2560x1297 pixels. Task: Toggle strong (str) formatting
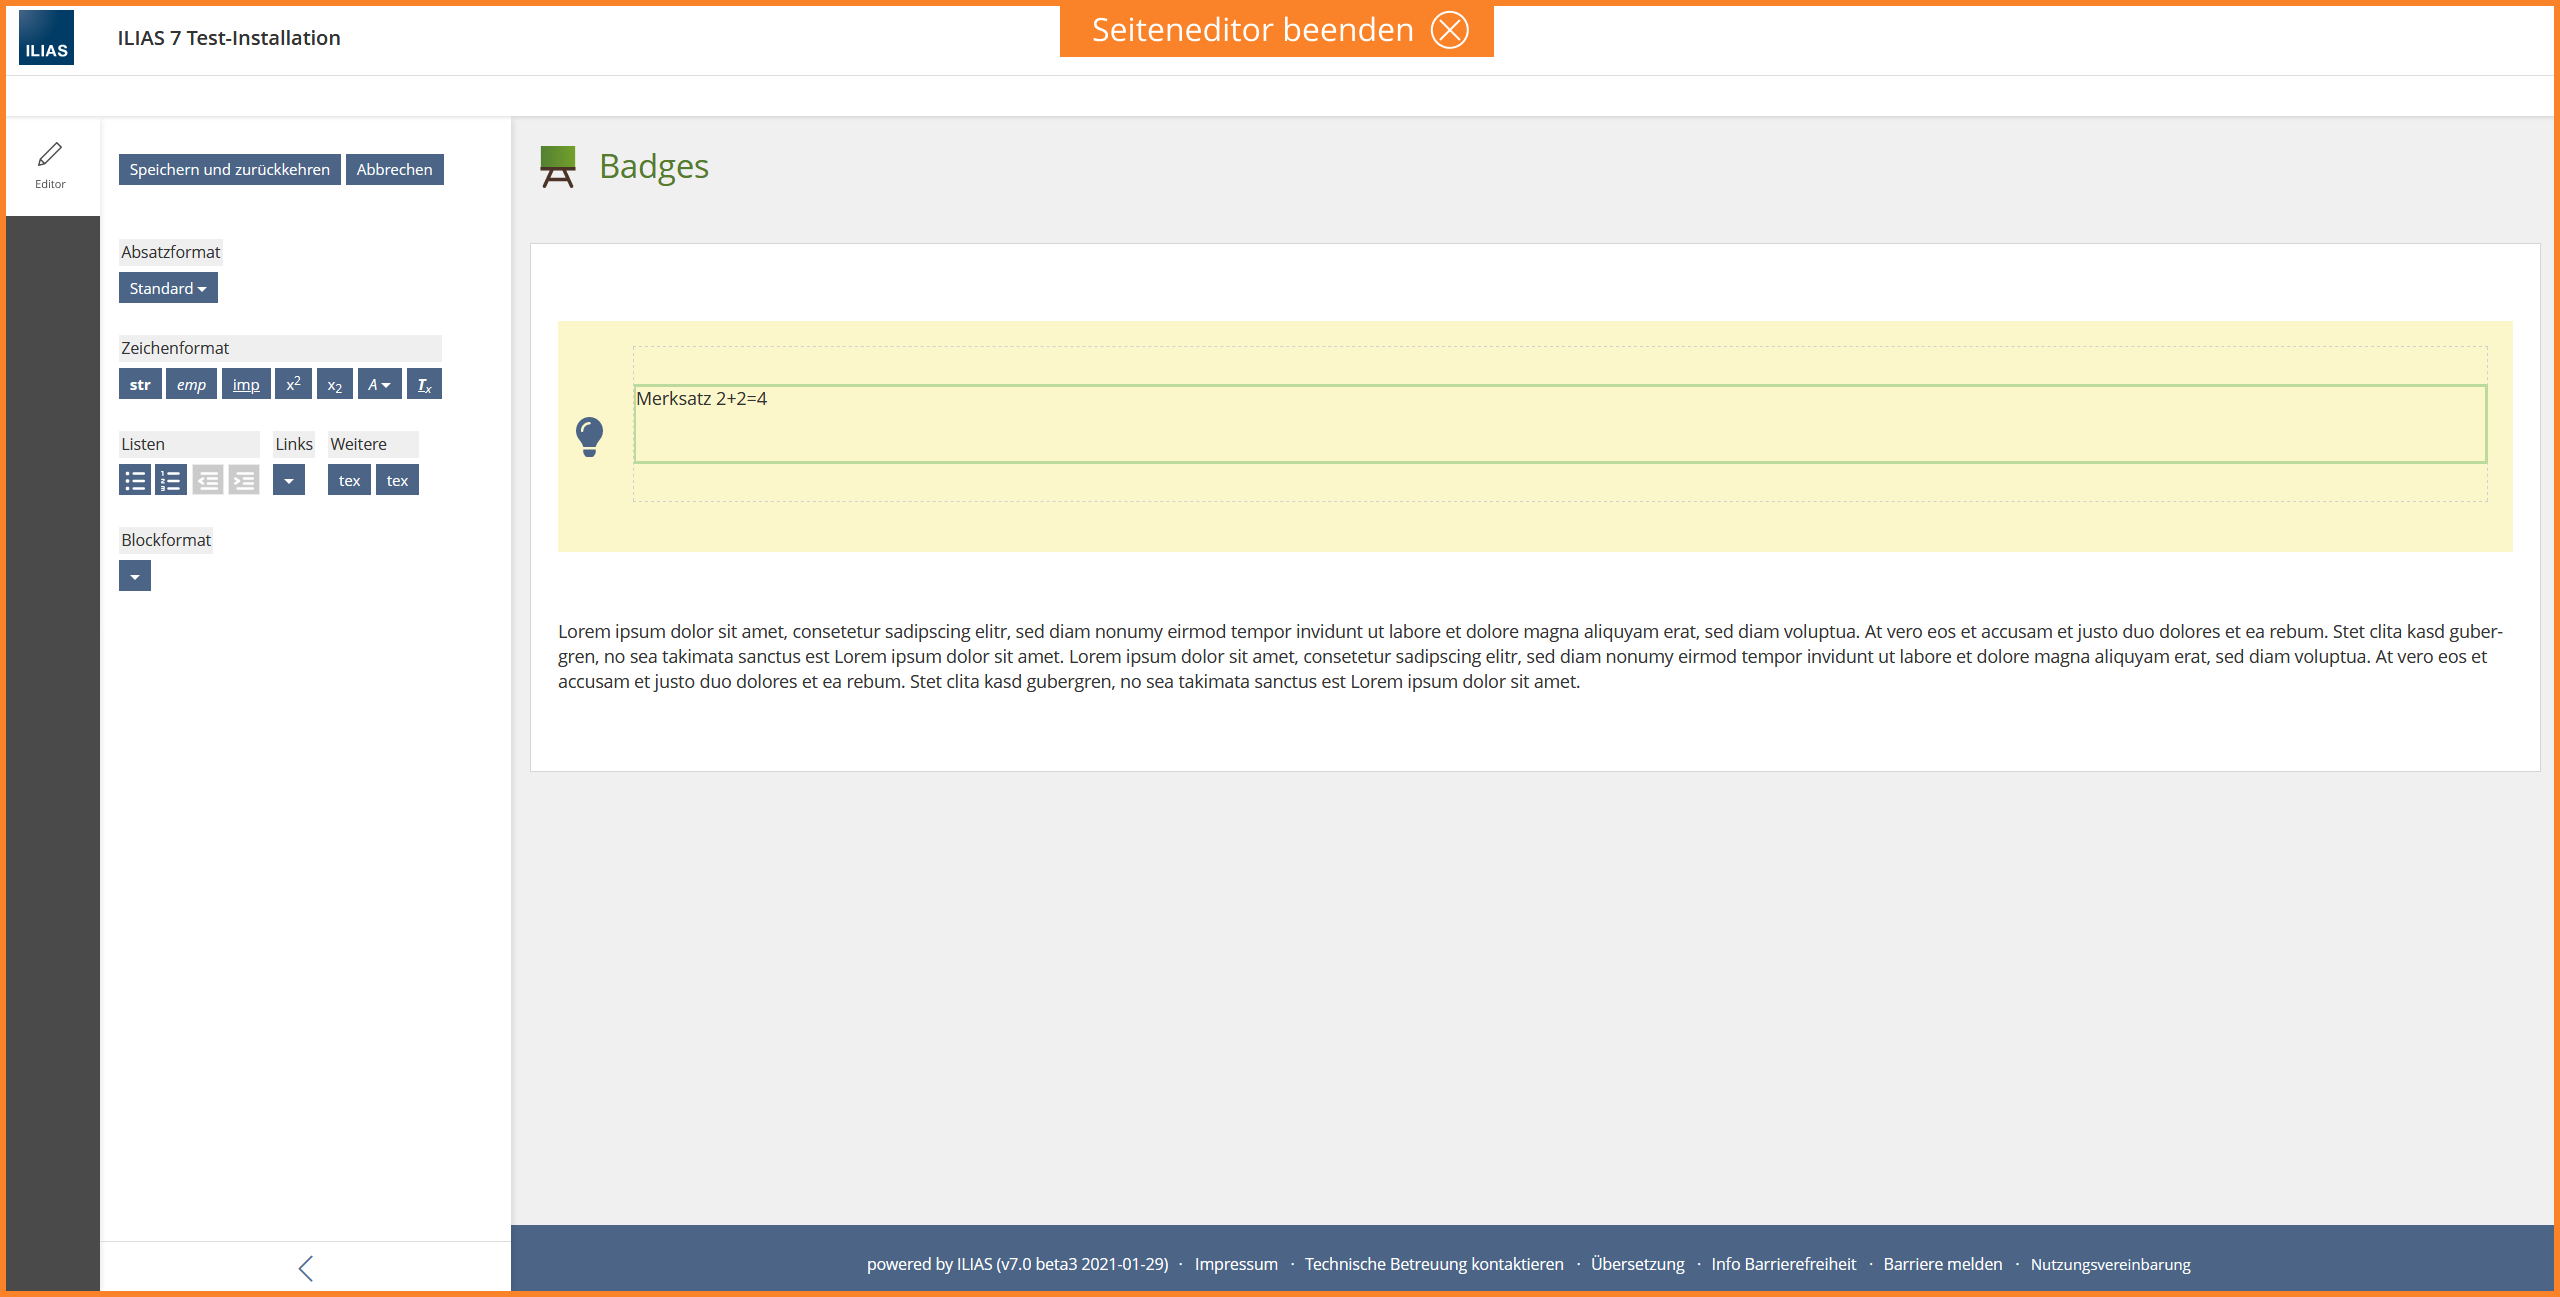pos(140,385)
